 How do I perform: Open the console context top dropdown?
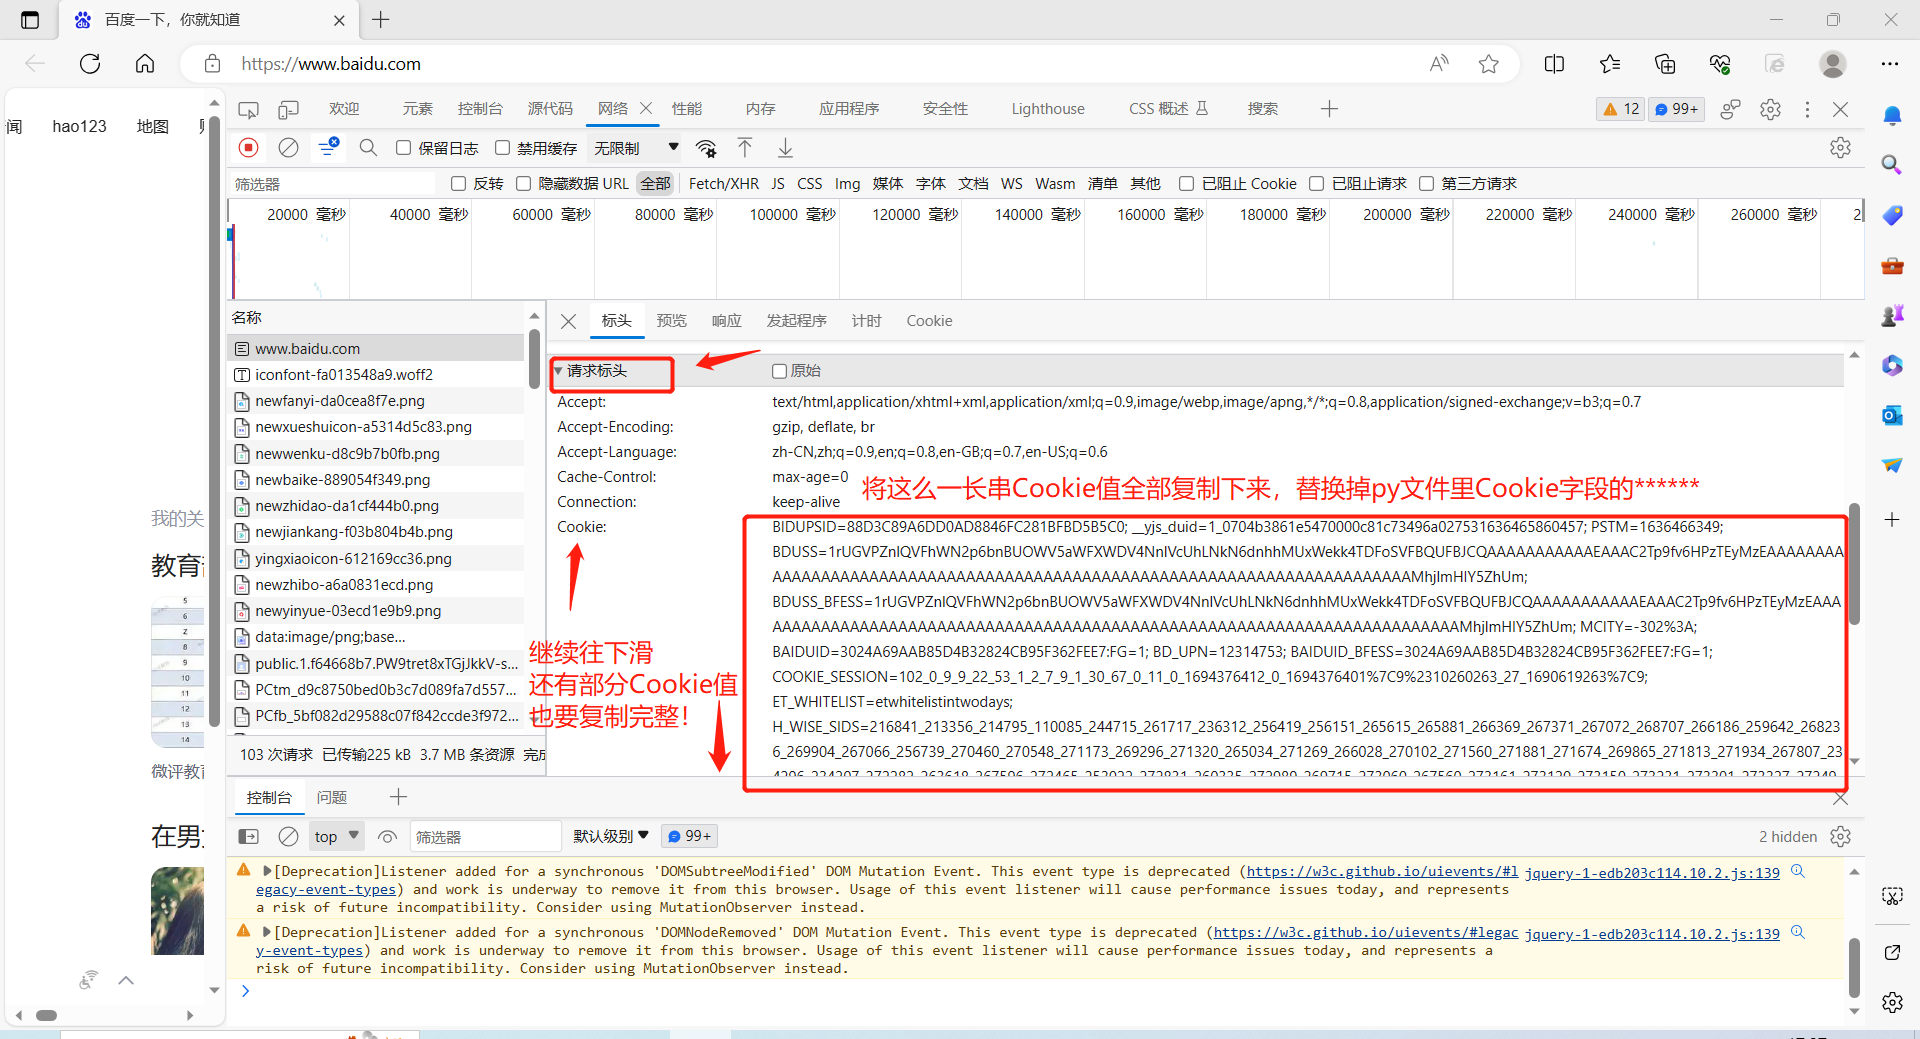[x=336, y=836]
